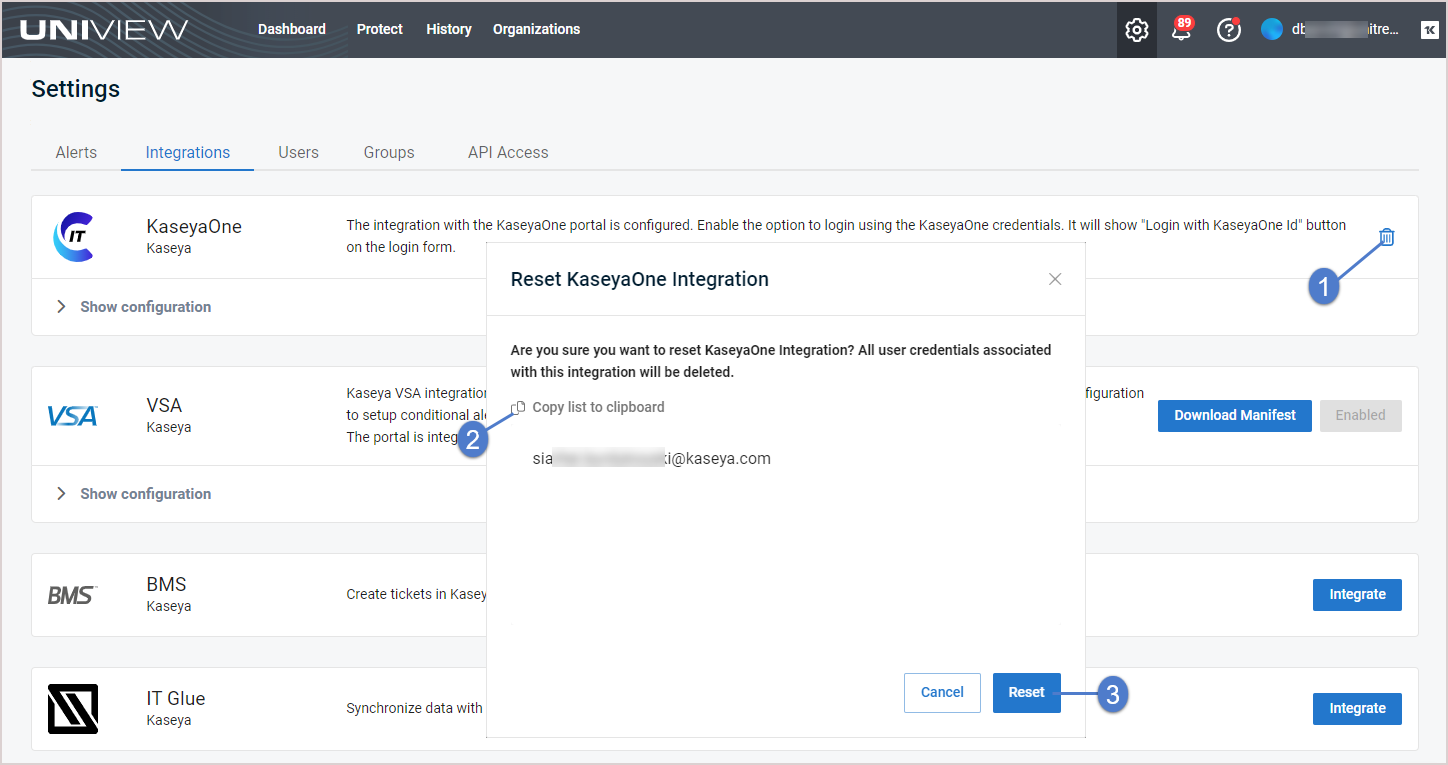Click Integrate button for BMS
Viewport: 1448px width, 765px height.
click(x=1357, y=595)
